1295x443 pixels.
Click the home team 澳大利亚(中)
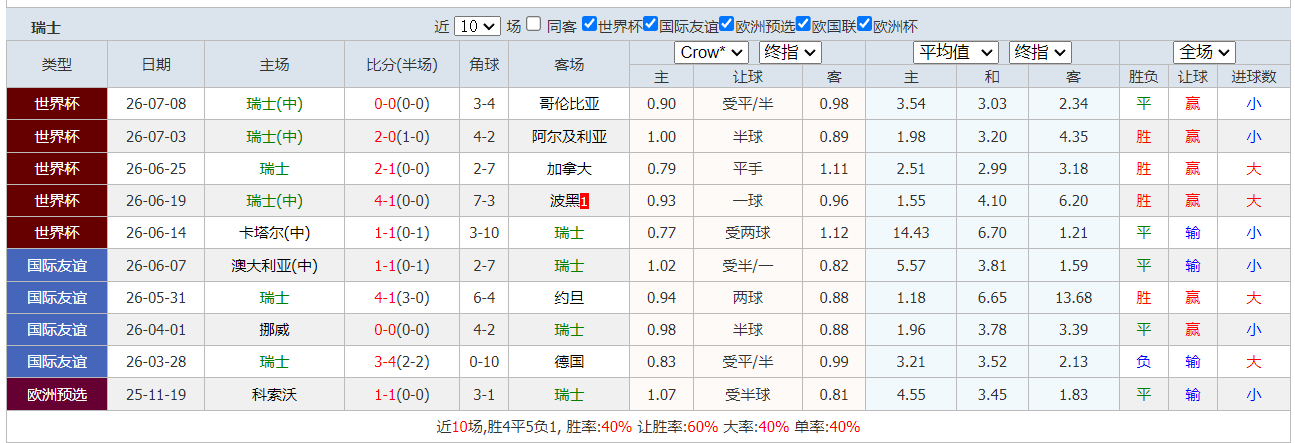coord(275,265)
